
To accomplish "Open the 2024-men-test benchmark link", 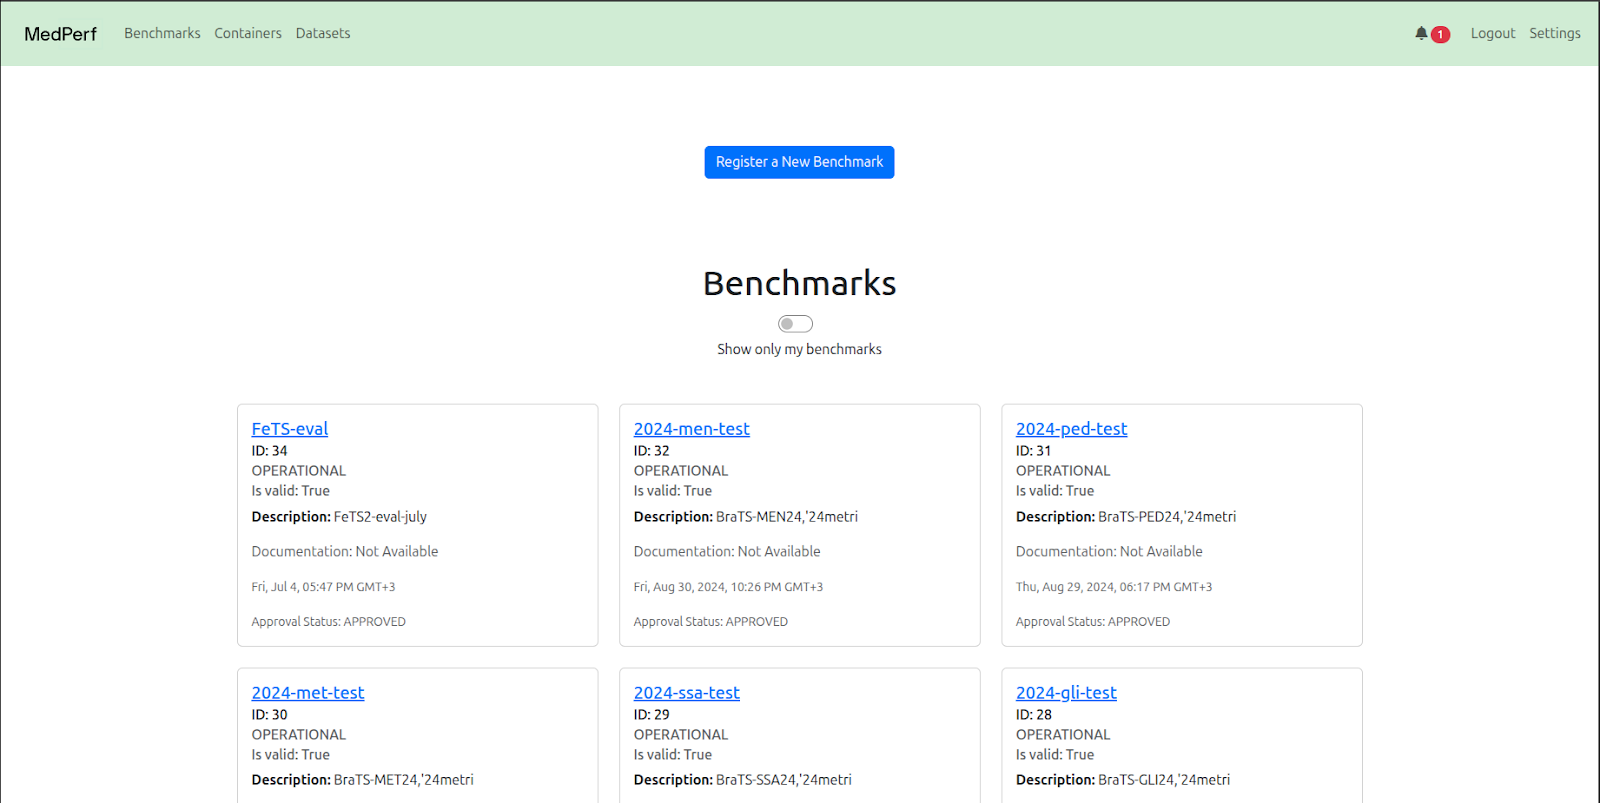I will pos(691,429).
